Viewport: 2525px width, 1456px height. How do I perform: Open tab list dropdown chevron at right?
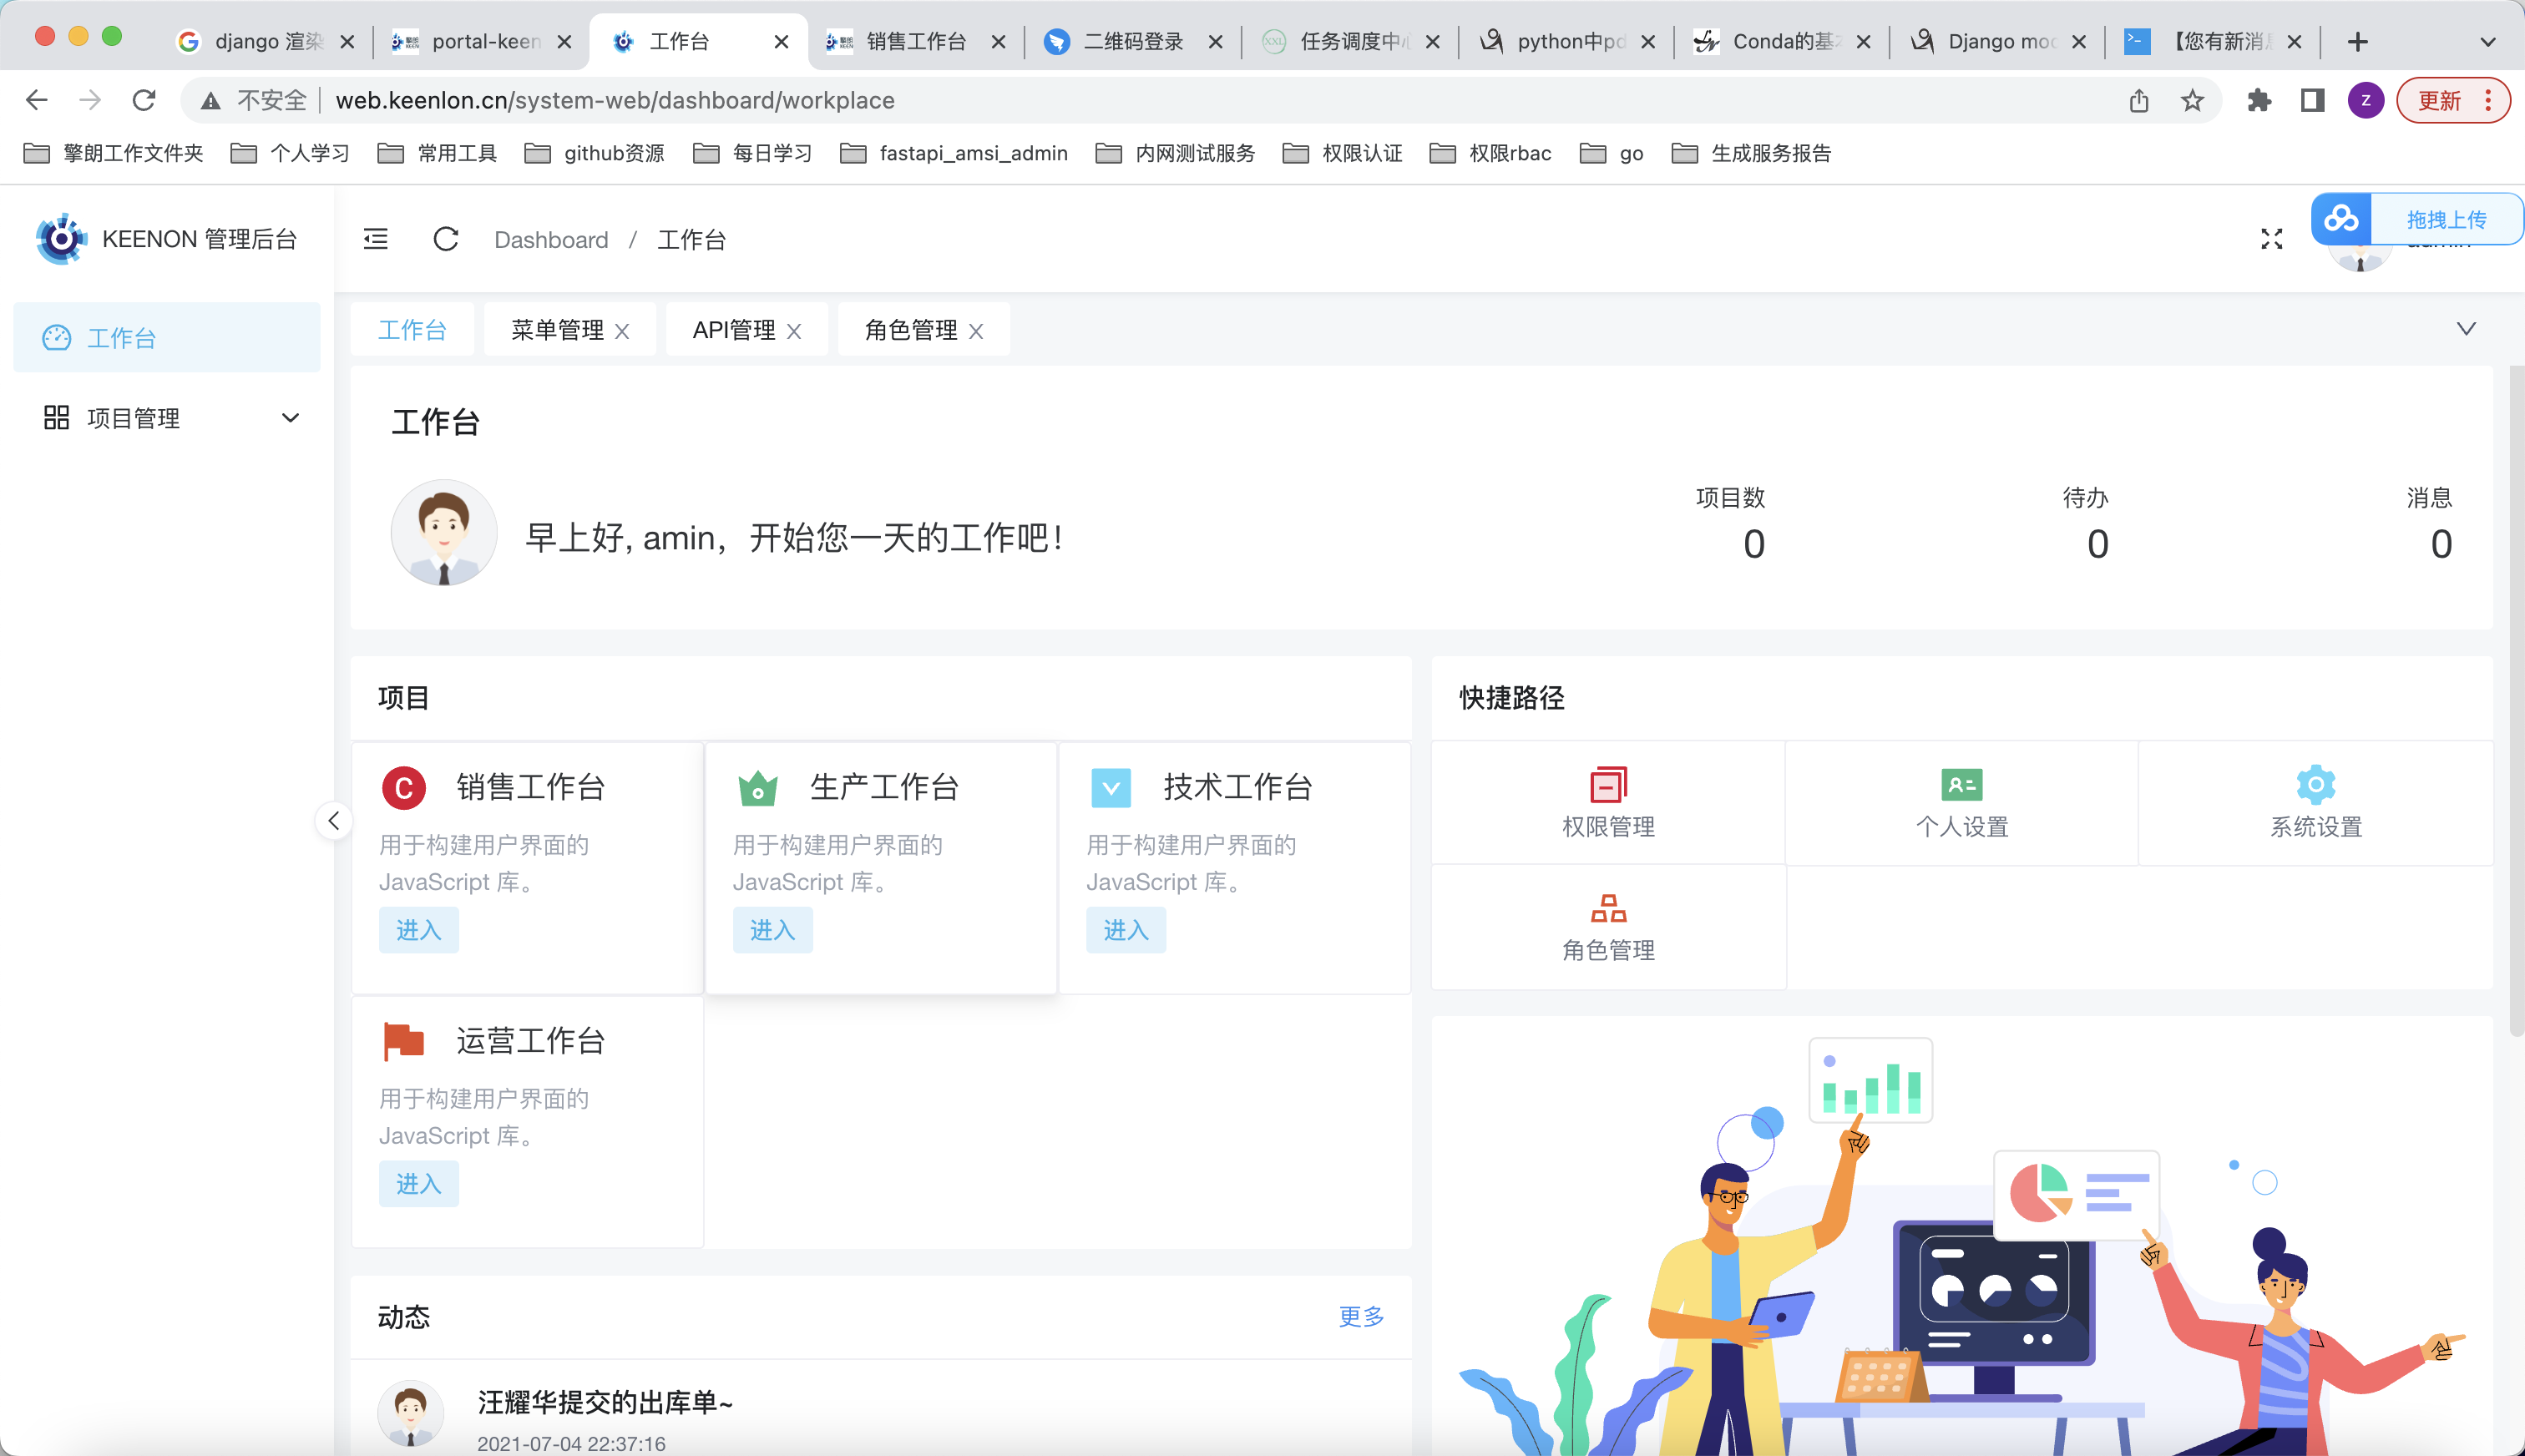pos(2466,329)
